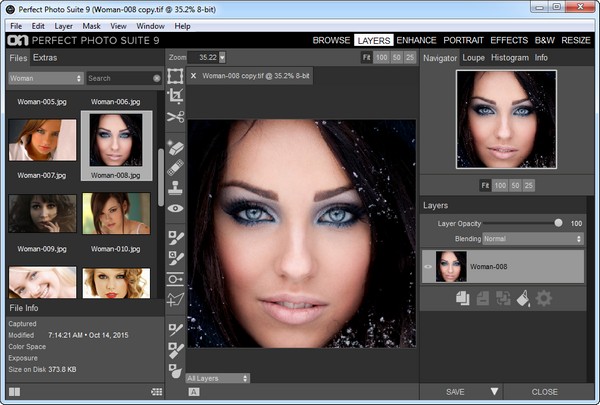The image size is (600, 405).
Task: Expand the Woman folder dropdown
Action: pos(44,78)
